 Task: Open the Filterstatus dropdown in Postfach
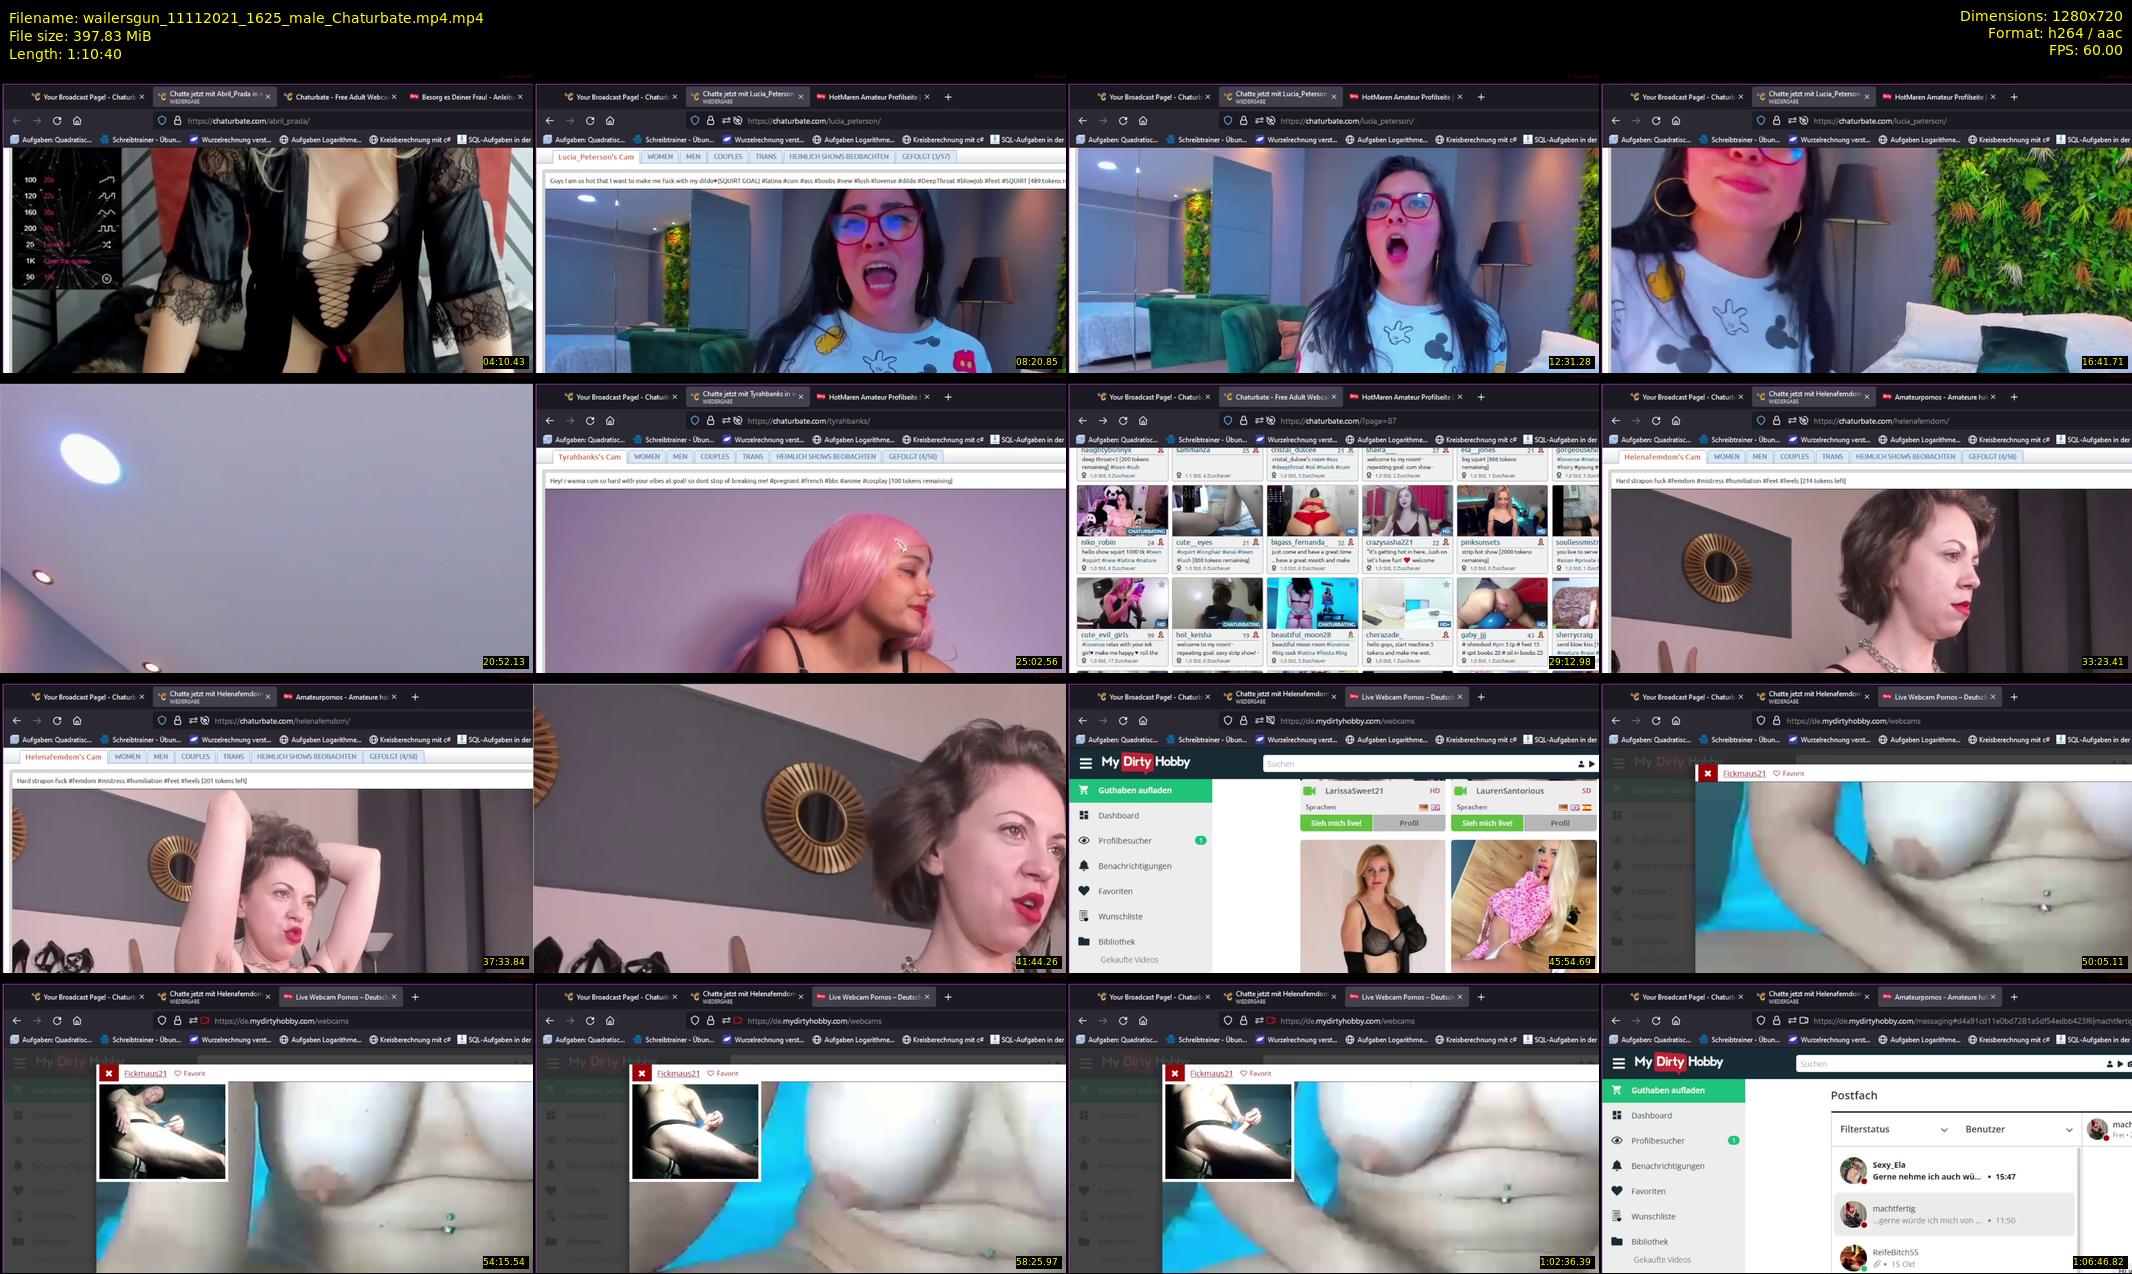1894,1129
